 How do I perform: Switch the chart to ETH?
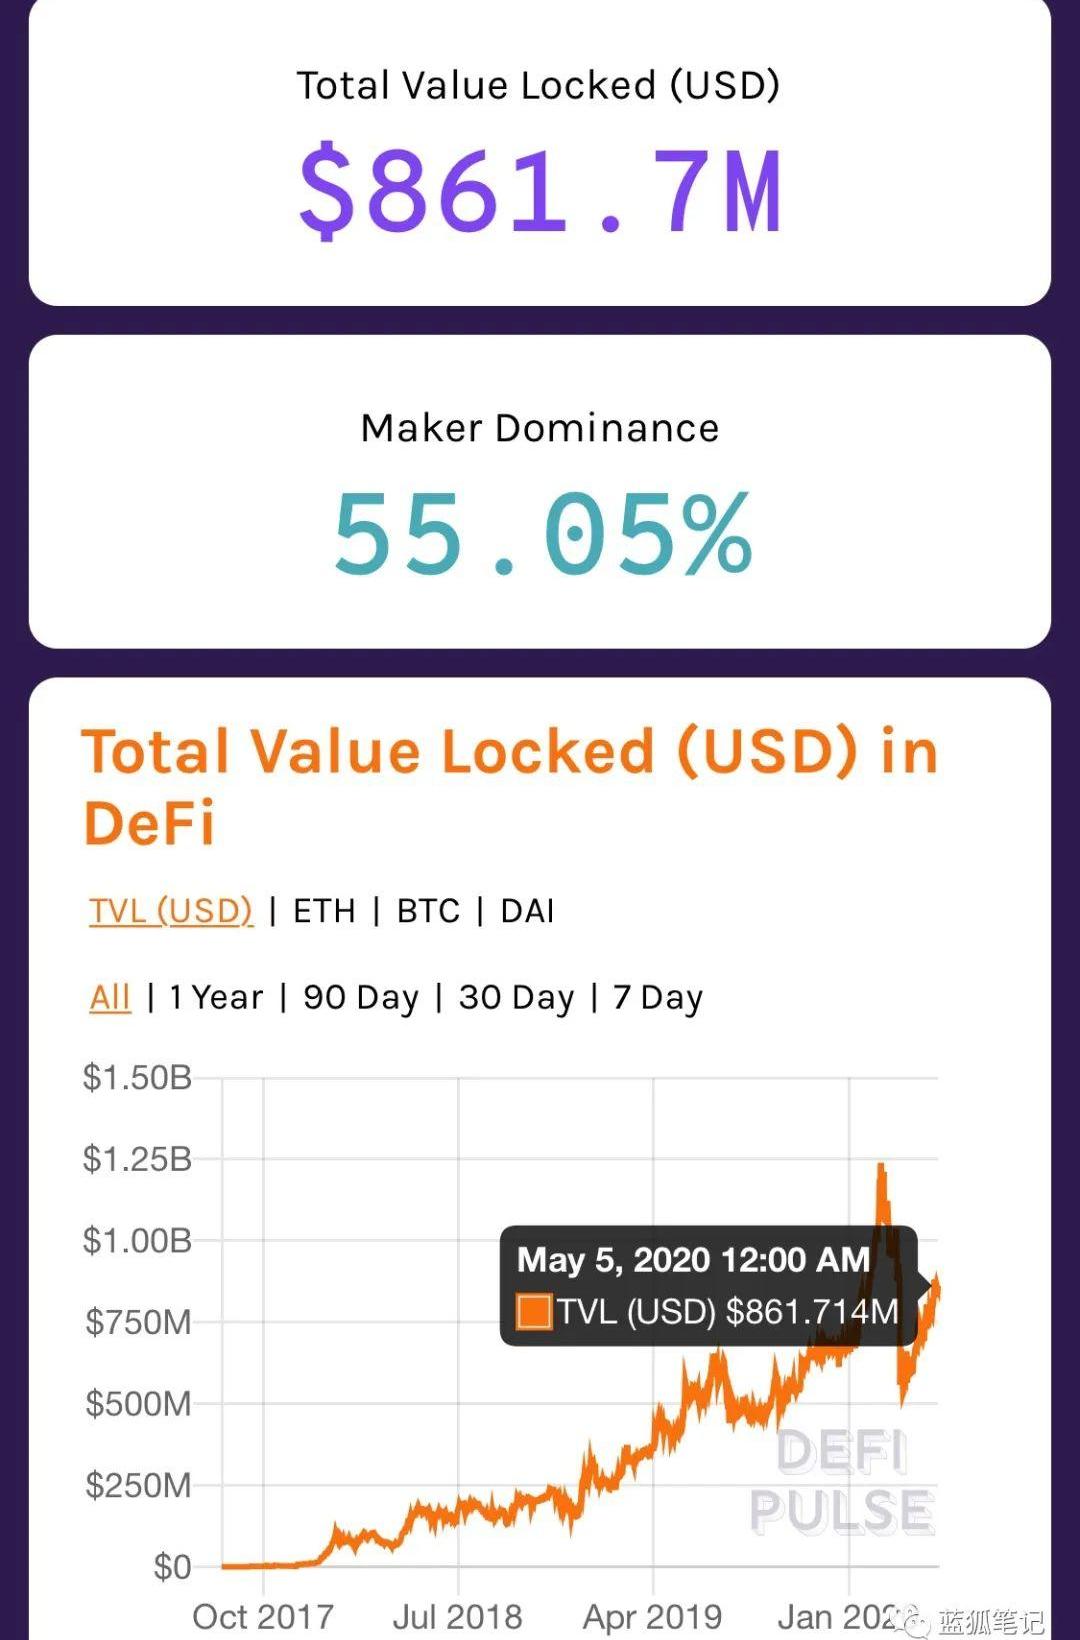point(324,911)
